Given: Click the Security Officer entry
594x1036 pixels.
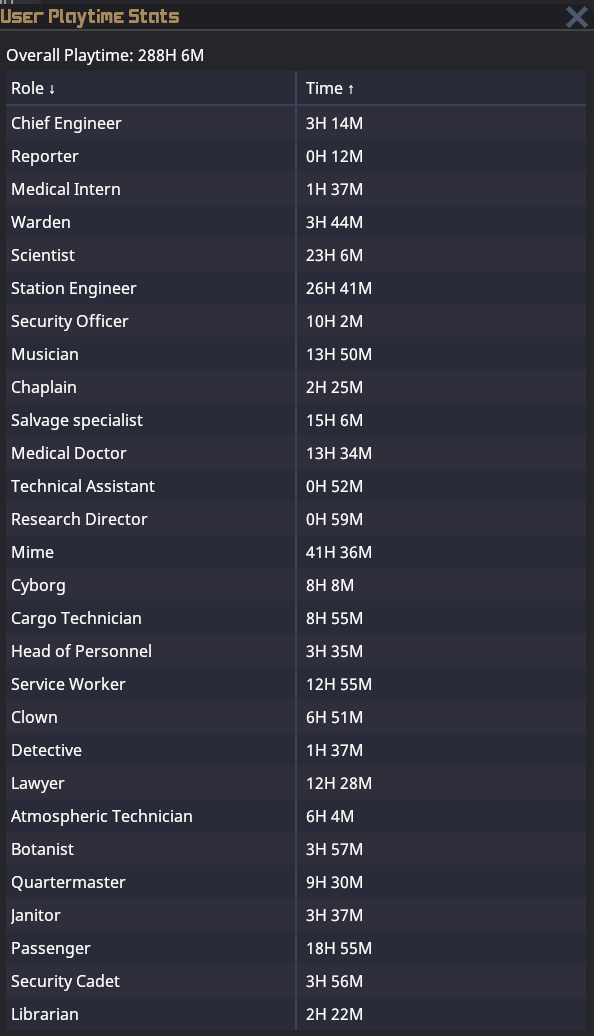Looking at the screenshot, I should point(69,321).
